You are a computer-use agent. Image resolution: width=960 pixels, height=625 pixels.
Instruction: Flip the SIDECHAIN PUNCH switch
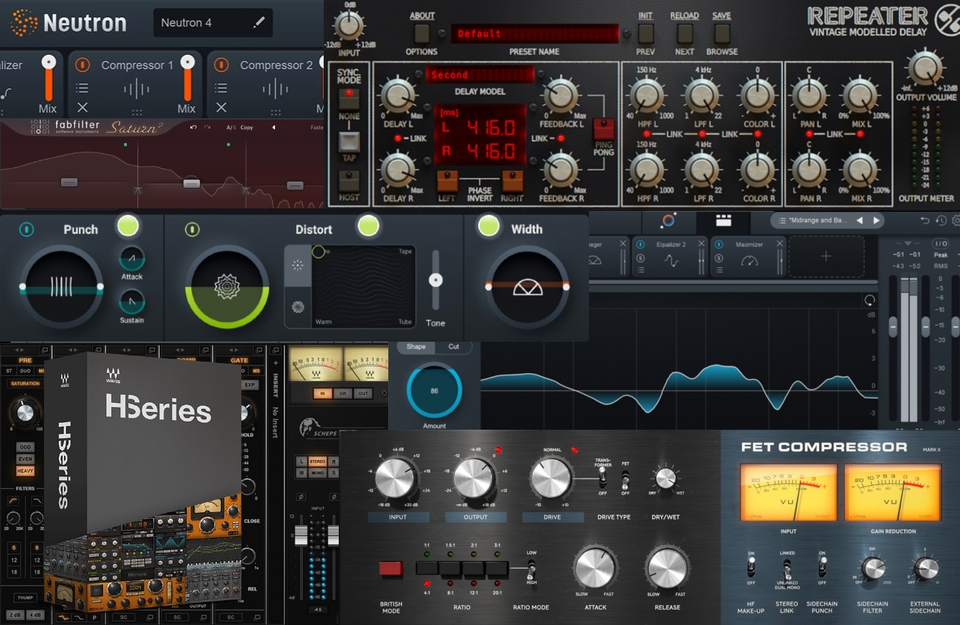point(822,567)
